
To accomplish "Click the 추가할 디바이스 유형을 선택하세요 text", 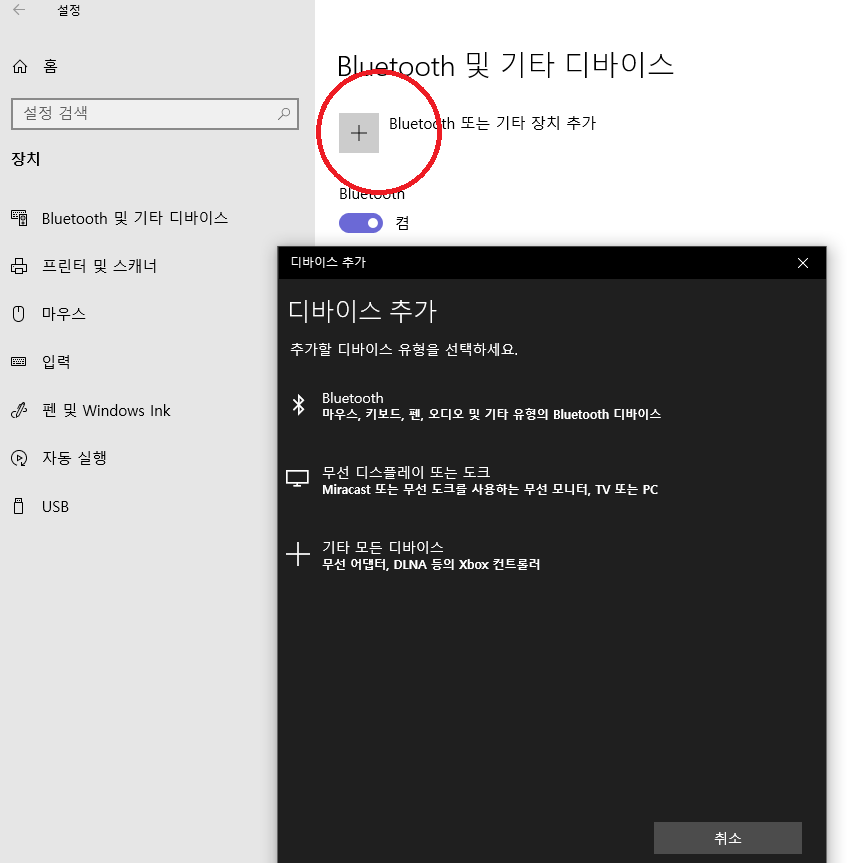I will coord(404,349).
